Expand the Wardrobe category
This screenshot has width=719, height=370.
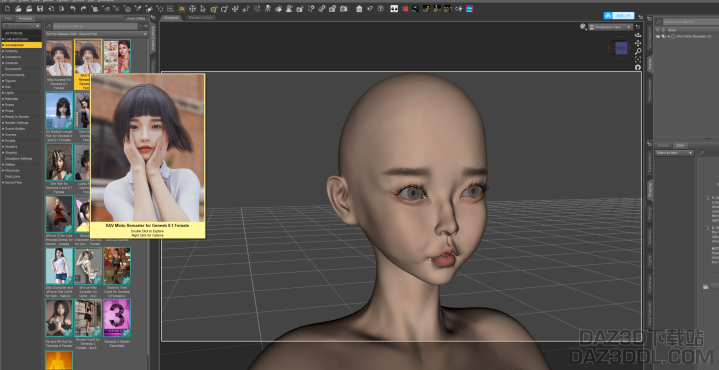pos(3,170)
